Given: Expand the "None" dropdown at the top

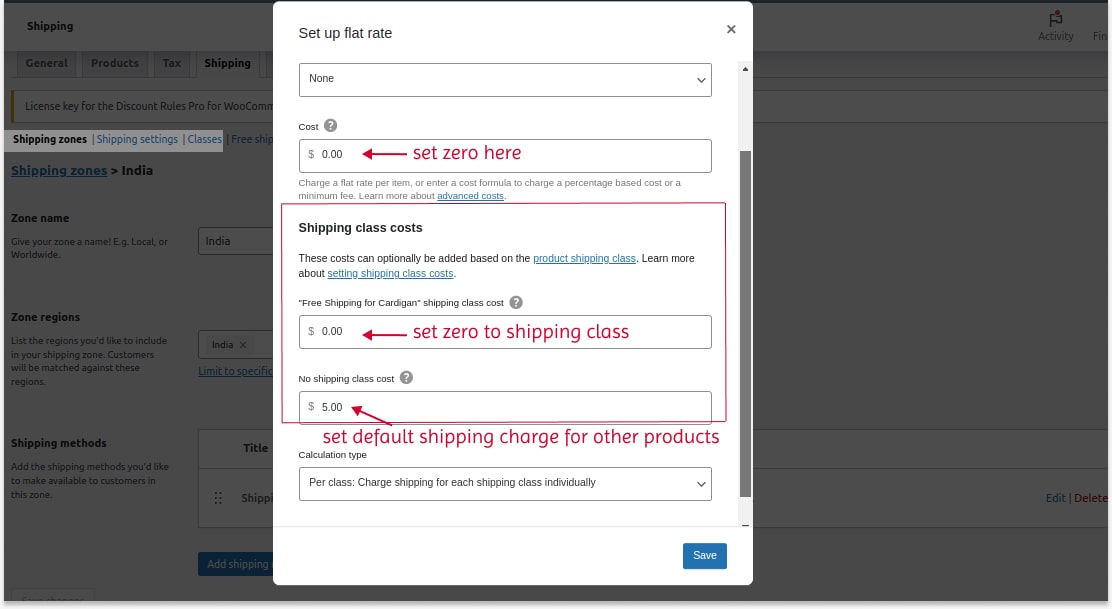Looking at the screenshot, I should (x=504, y=80).
